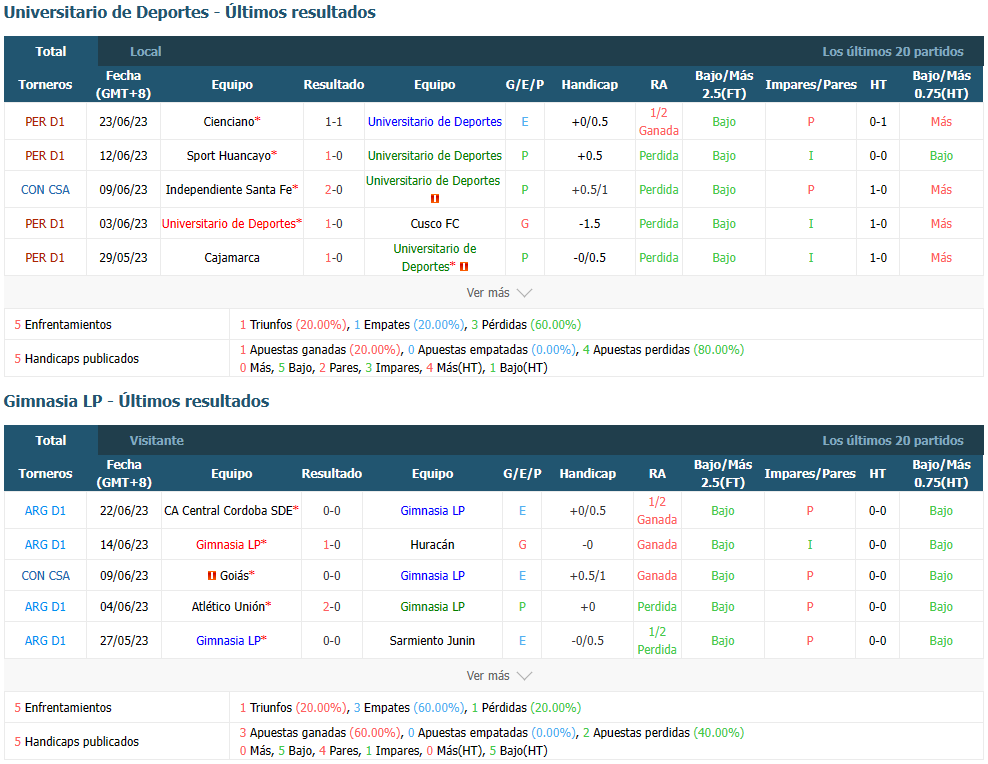
Task: Open CON CSA tournament in Goiás row
Action: pos(45,576)
